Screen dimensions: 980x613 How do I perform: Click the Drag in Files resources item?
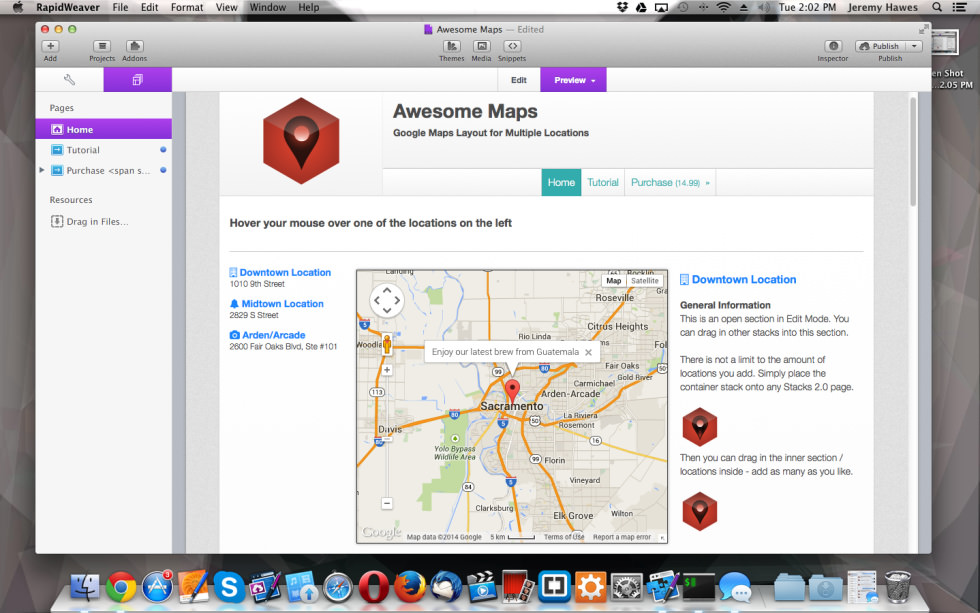click(x=89, y=221)
